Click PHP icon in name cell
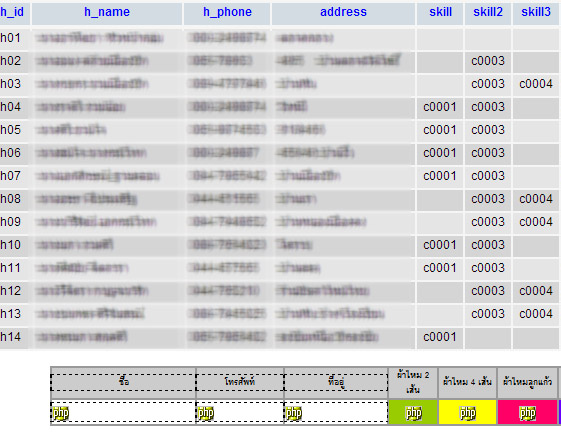 coord(61,413)
